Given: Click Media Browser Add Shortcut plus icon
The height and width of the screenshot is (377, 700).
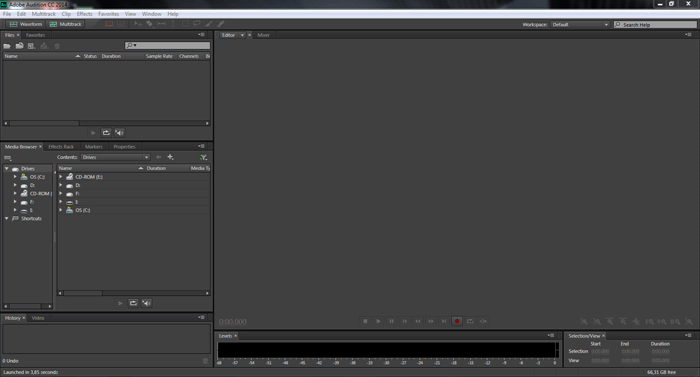Looking at the screenshot, I should pyautogui.click(x=170, y=157).
